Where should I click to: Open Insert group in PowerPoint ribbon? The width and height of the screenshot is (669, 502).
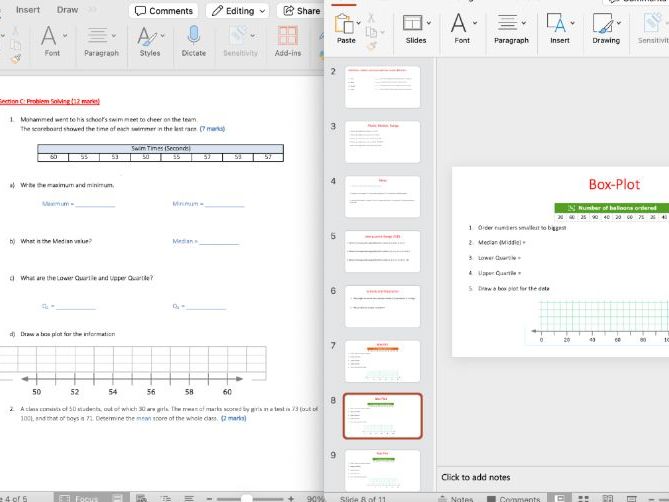tap(560, 29)
